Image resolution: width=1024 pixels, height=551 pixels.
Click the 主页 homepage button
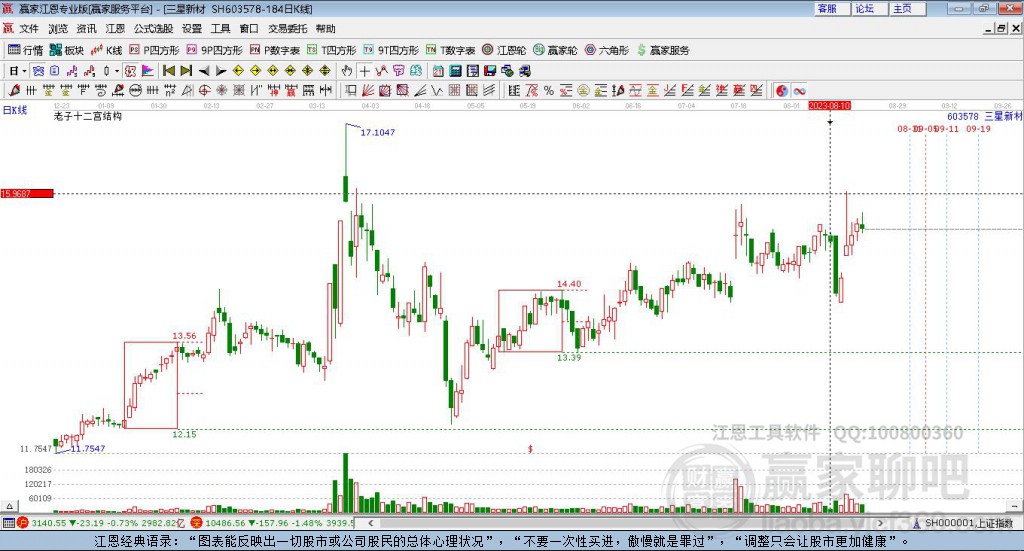coord(906,8)
